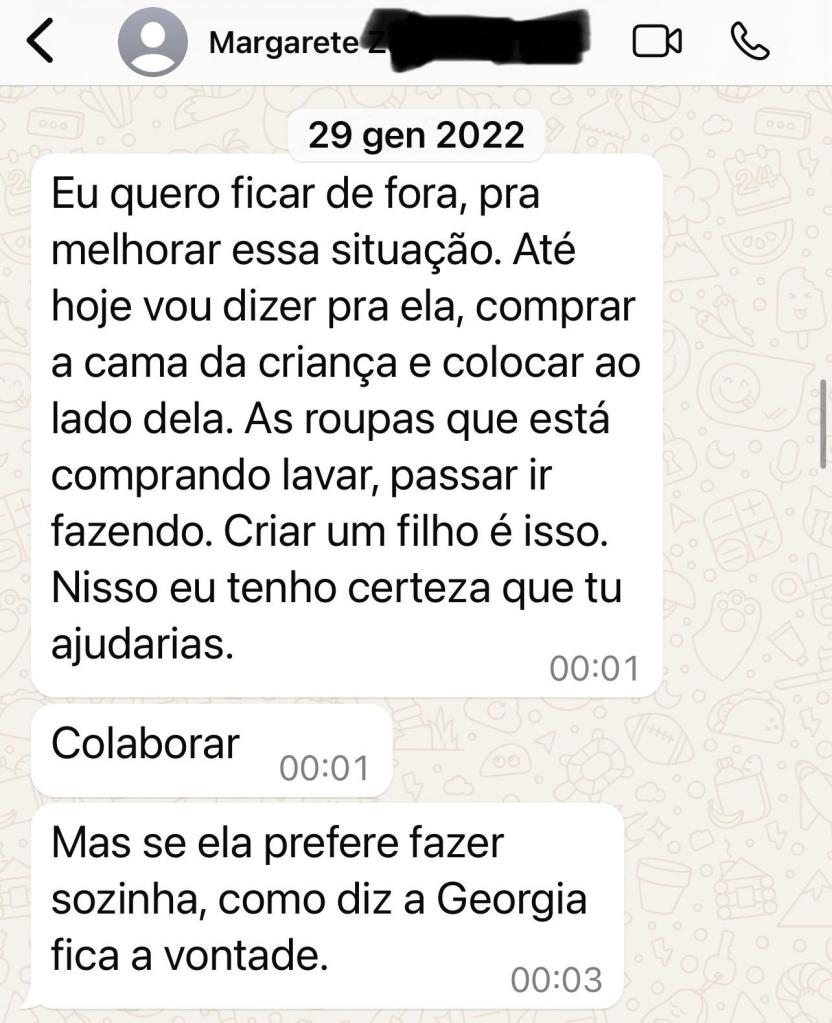Click empty wallpaper right of Colaborar bubble
The height and width of the screenshot is (1023, 832).
coord(587,750)
